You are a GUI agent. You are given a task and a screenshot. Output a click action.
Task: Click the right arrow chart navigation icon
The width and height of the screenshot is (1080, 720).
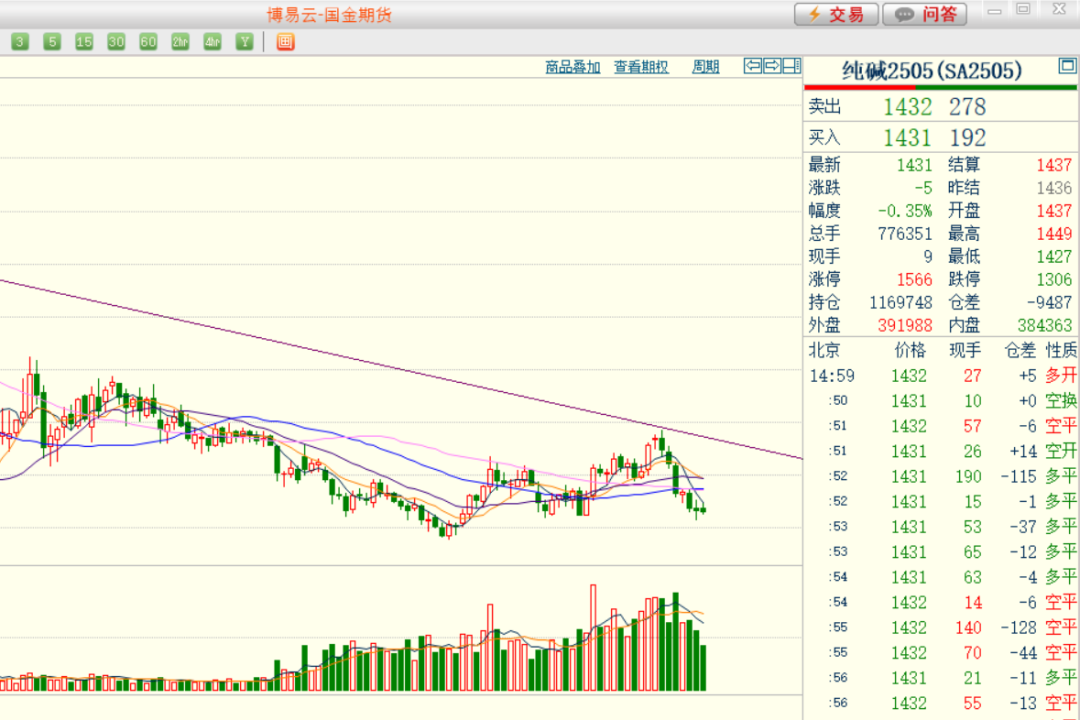point(772,66)
